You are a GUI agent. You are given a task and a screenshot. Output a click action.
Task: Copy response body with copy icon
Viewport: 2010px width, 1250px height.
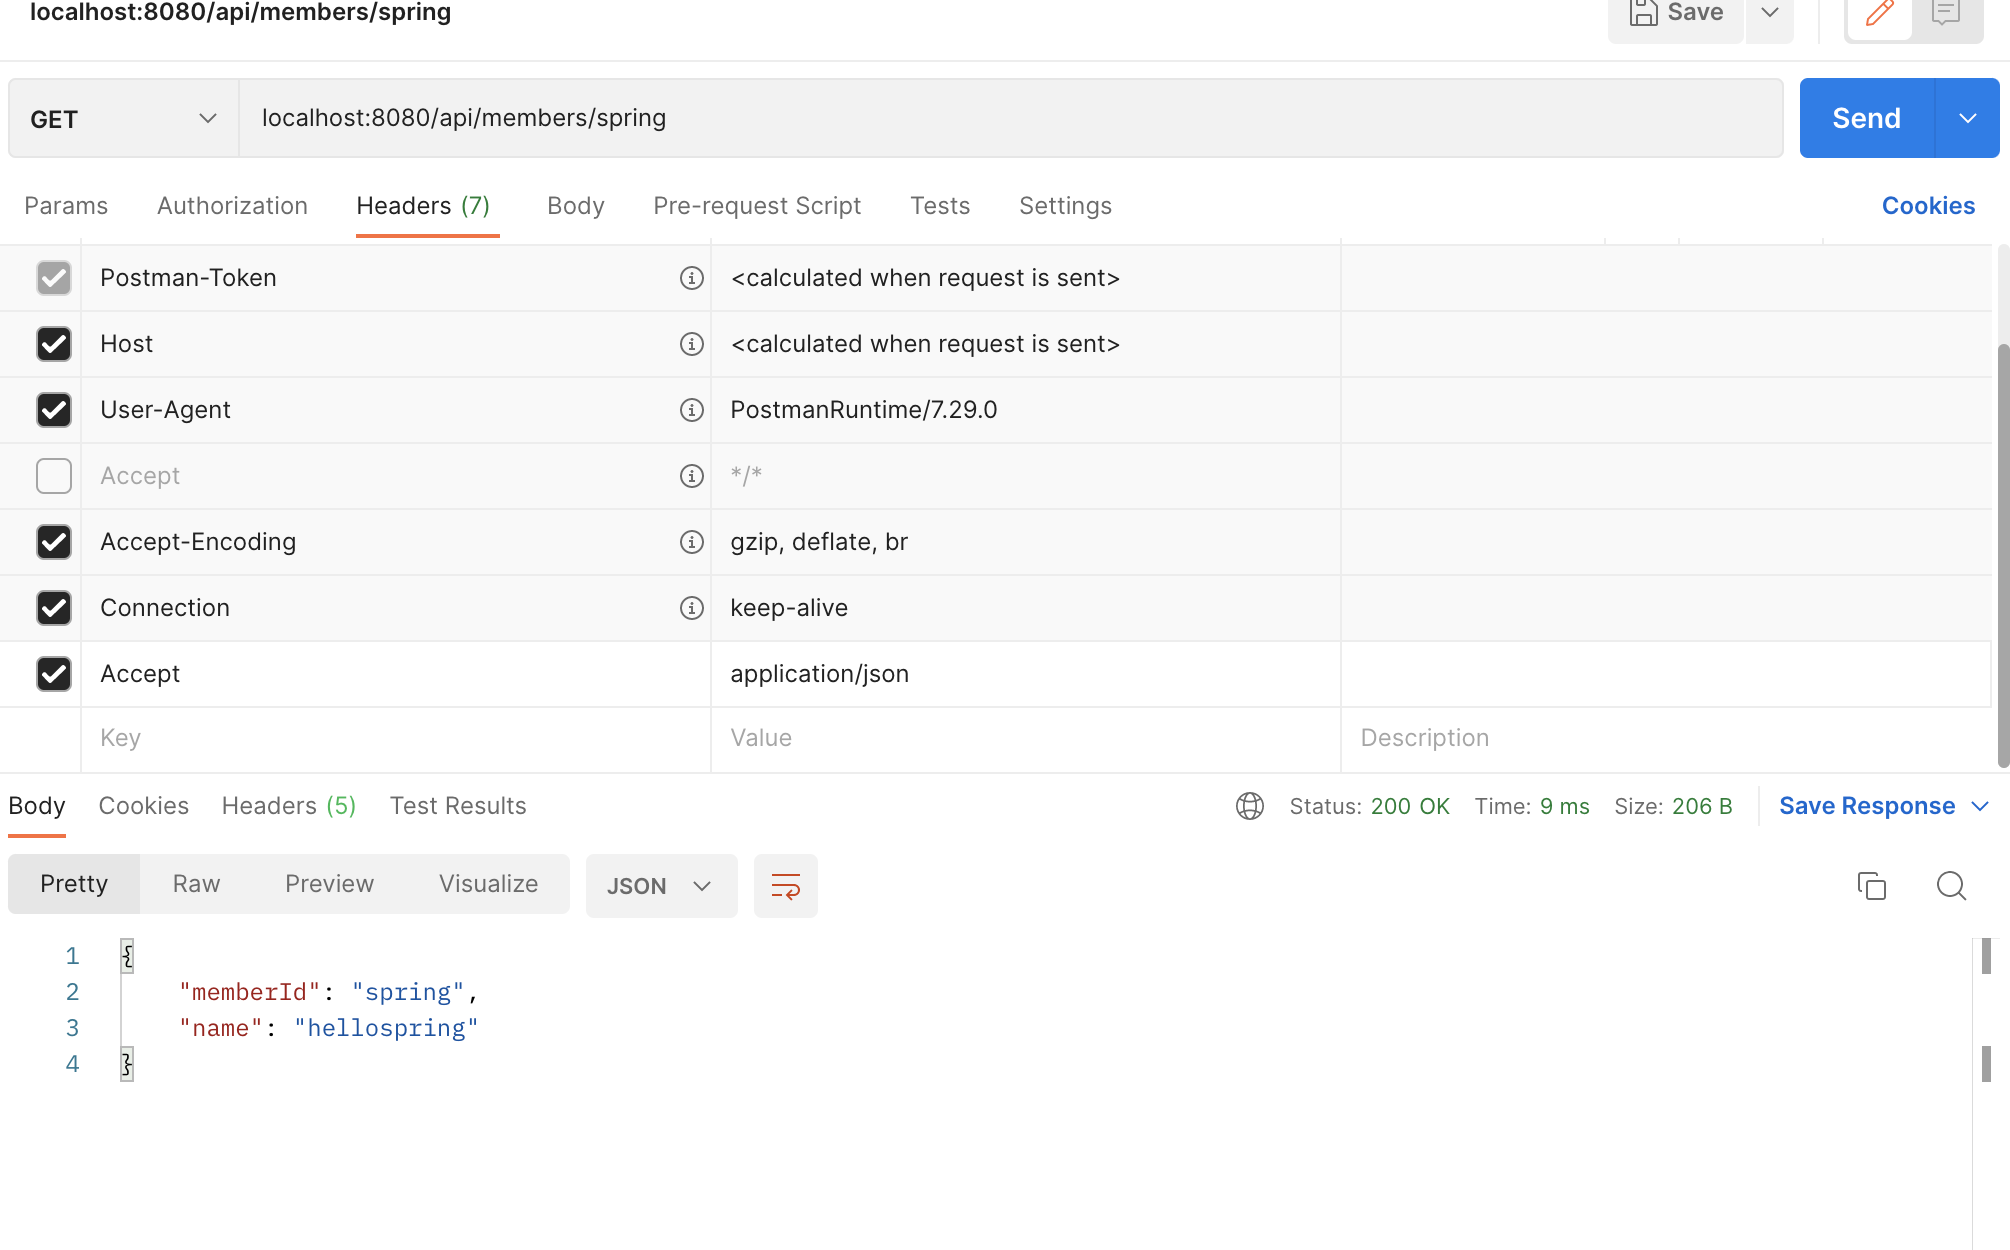(1871, 886)
